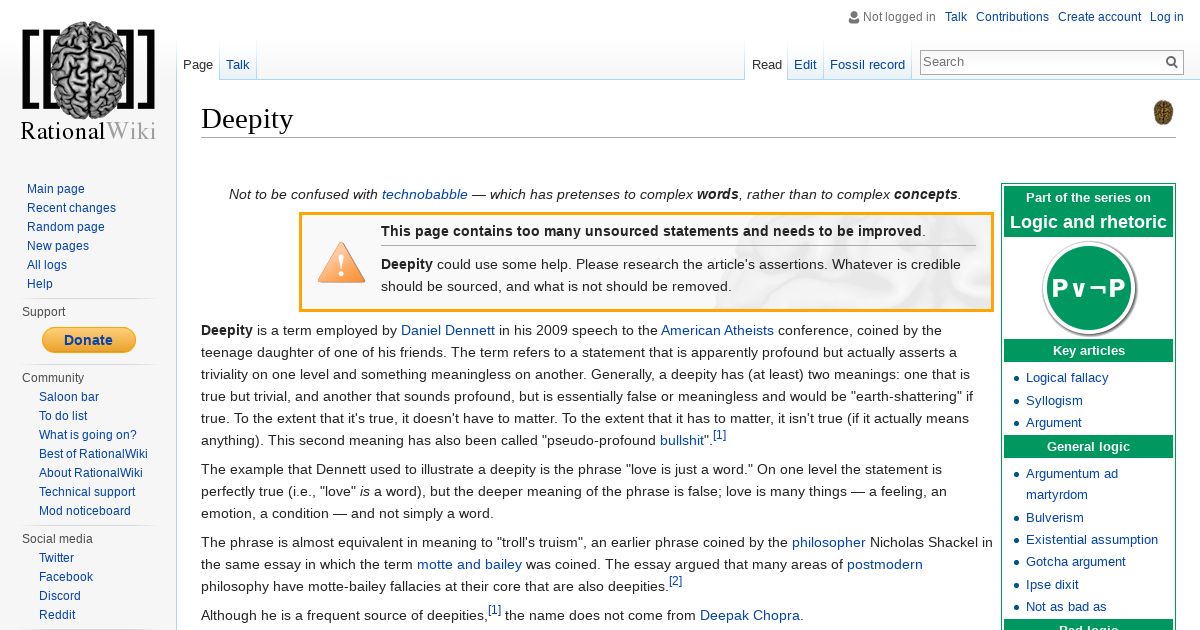The width and height of the screenshot is (1200, 630).
Task: Open Argumentum ad martyrdom article
Action: coord(1072,484)
